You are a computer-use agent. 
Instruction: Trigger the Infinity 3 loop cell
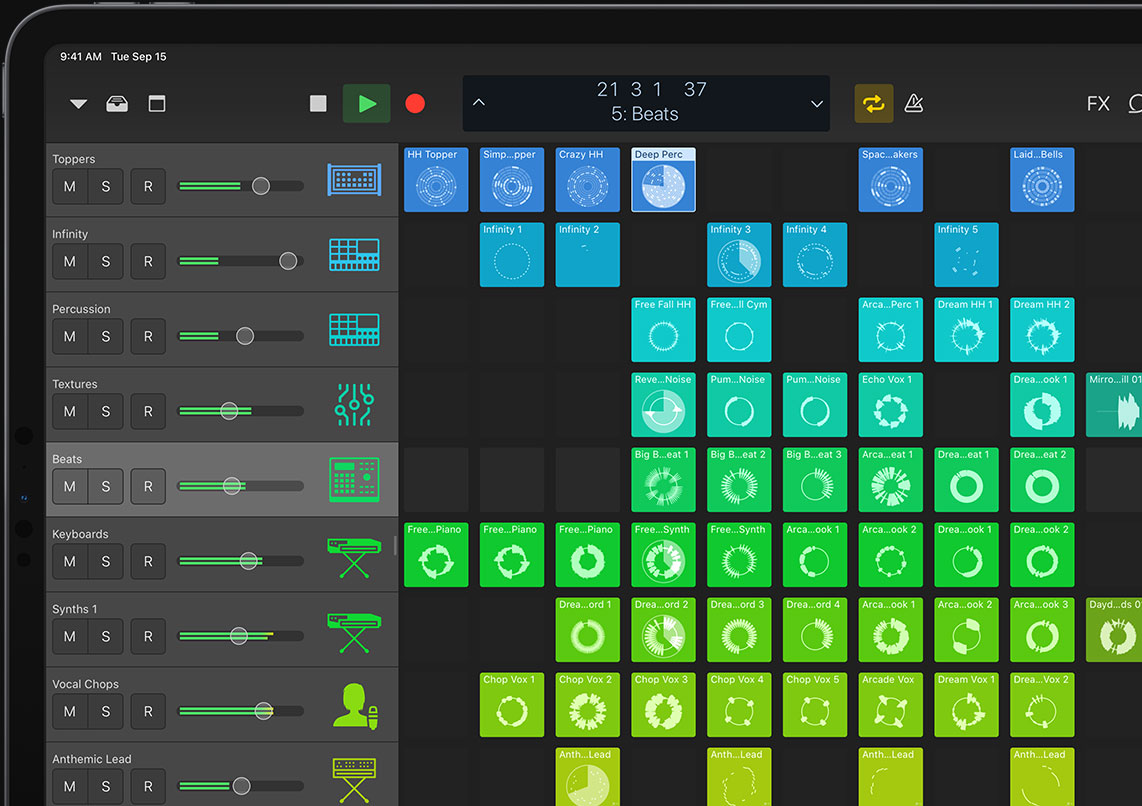pos(739,255)
